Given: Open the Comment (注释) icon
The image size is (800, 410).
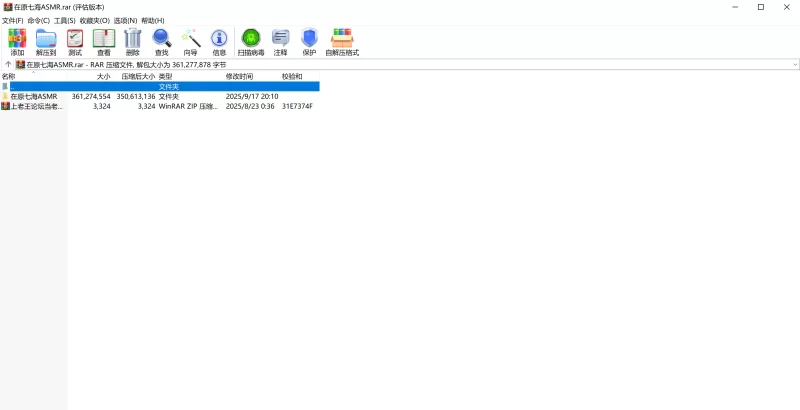Looking at the screenshot, I should point(281,42).
